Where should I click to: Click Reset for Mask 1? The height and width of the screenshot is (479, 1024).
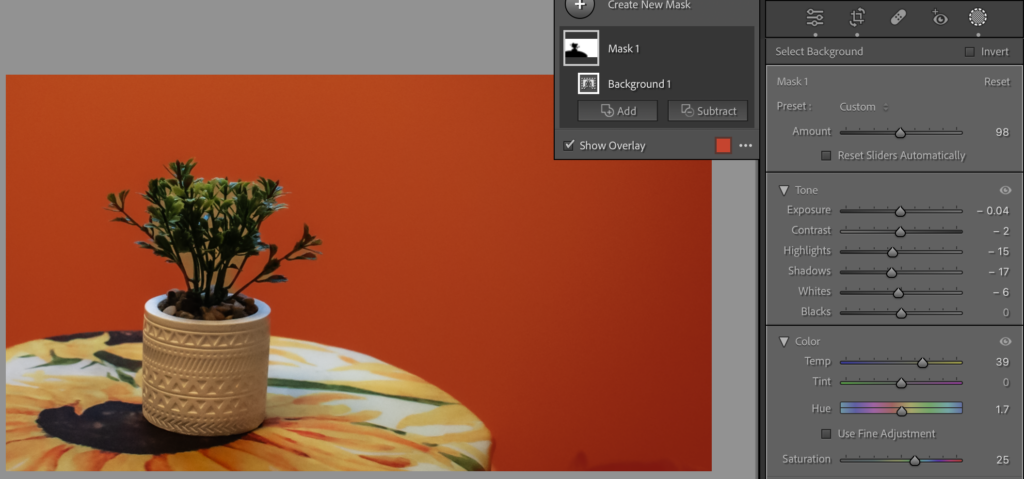997,82
